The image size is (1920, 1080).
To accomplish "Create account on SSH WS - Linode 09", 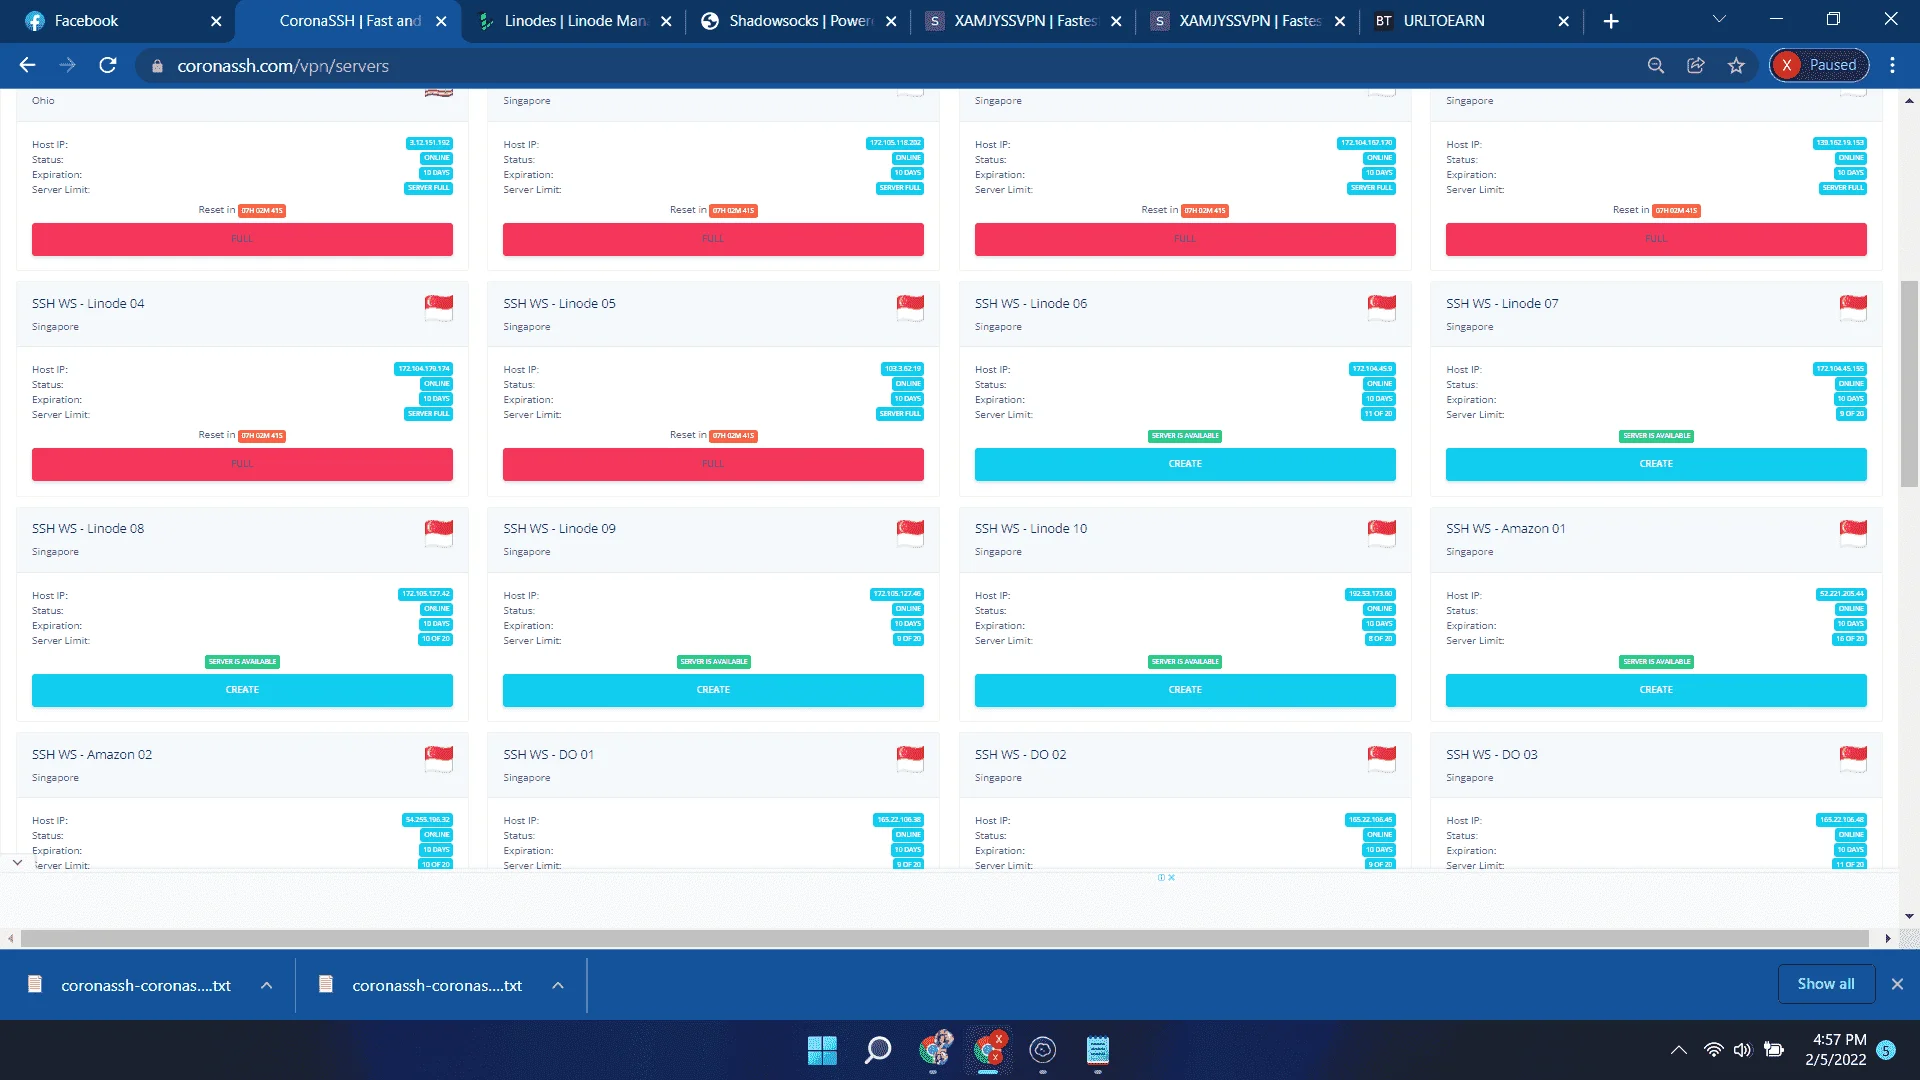I will (713, 690).
